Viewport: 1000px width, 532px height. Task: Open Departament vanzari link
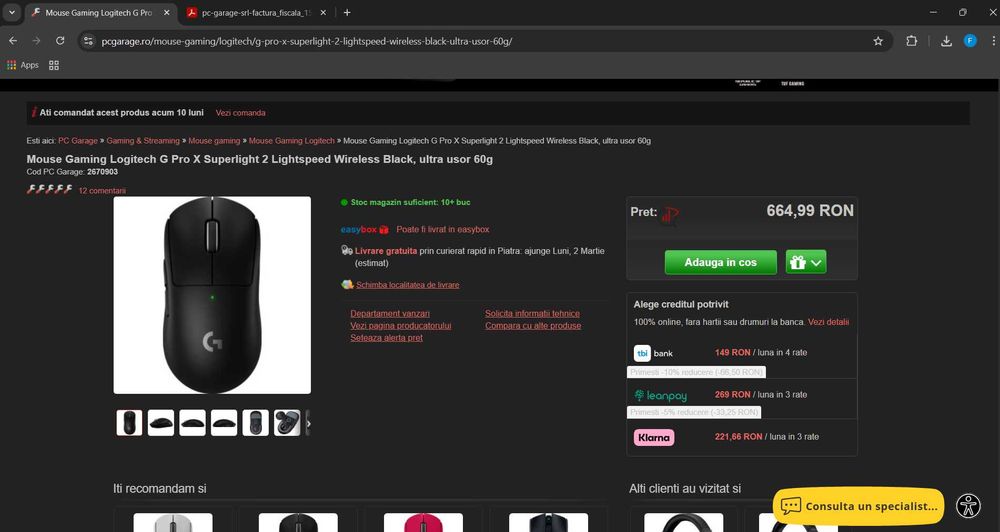(390, 314)
